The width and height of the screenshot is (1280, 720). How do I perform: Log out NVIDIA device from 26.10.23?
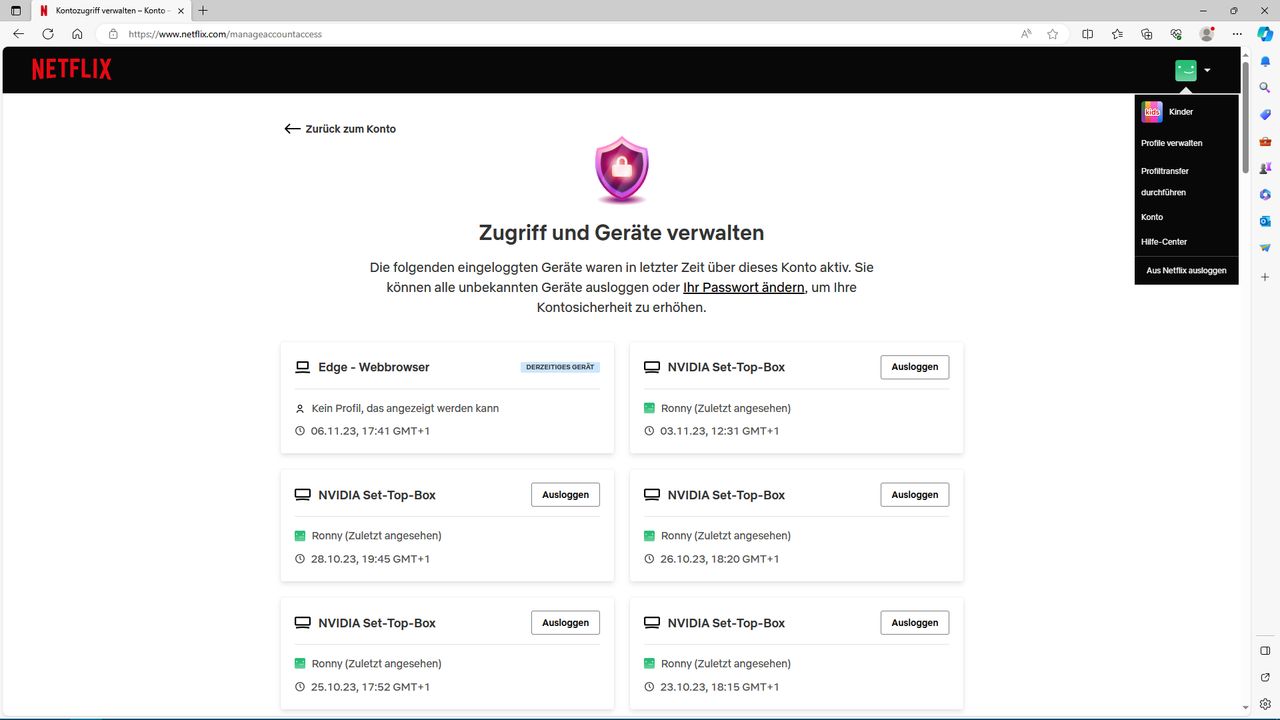pos(914,495)
